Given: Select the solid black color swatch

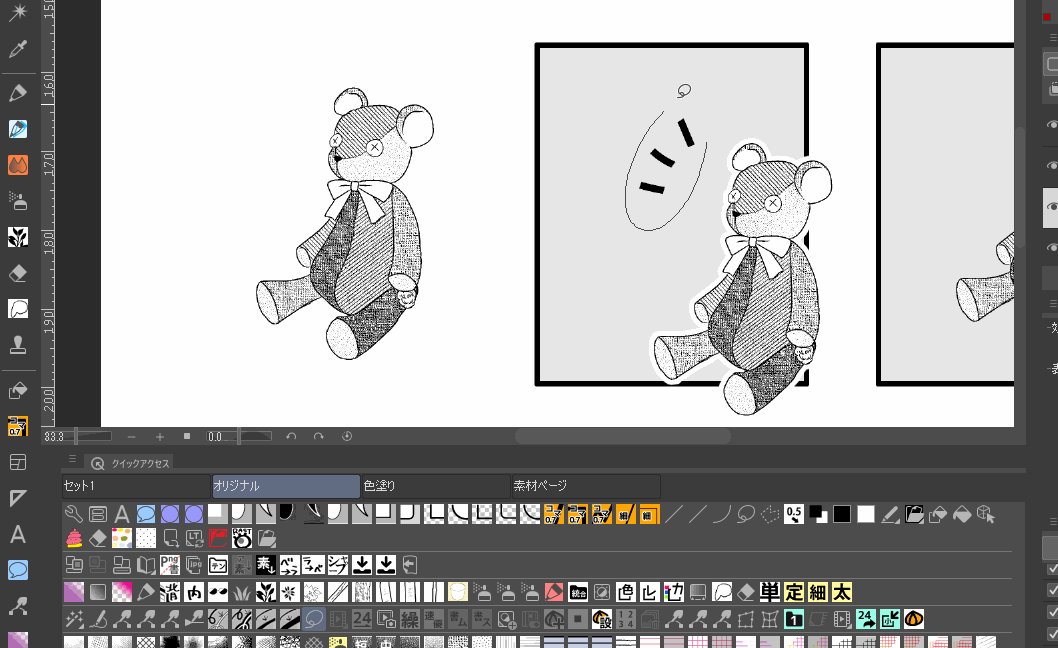Looking at the screenshot, I should [841, 514].
